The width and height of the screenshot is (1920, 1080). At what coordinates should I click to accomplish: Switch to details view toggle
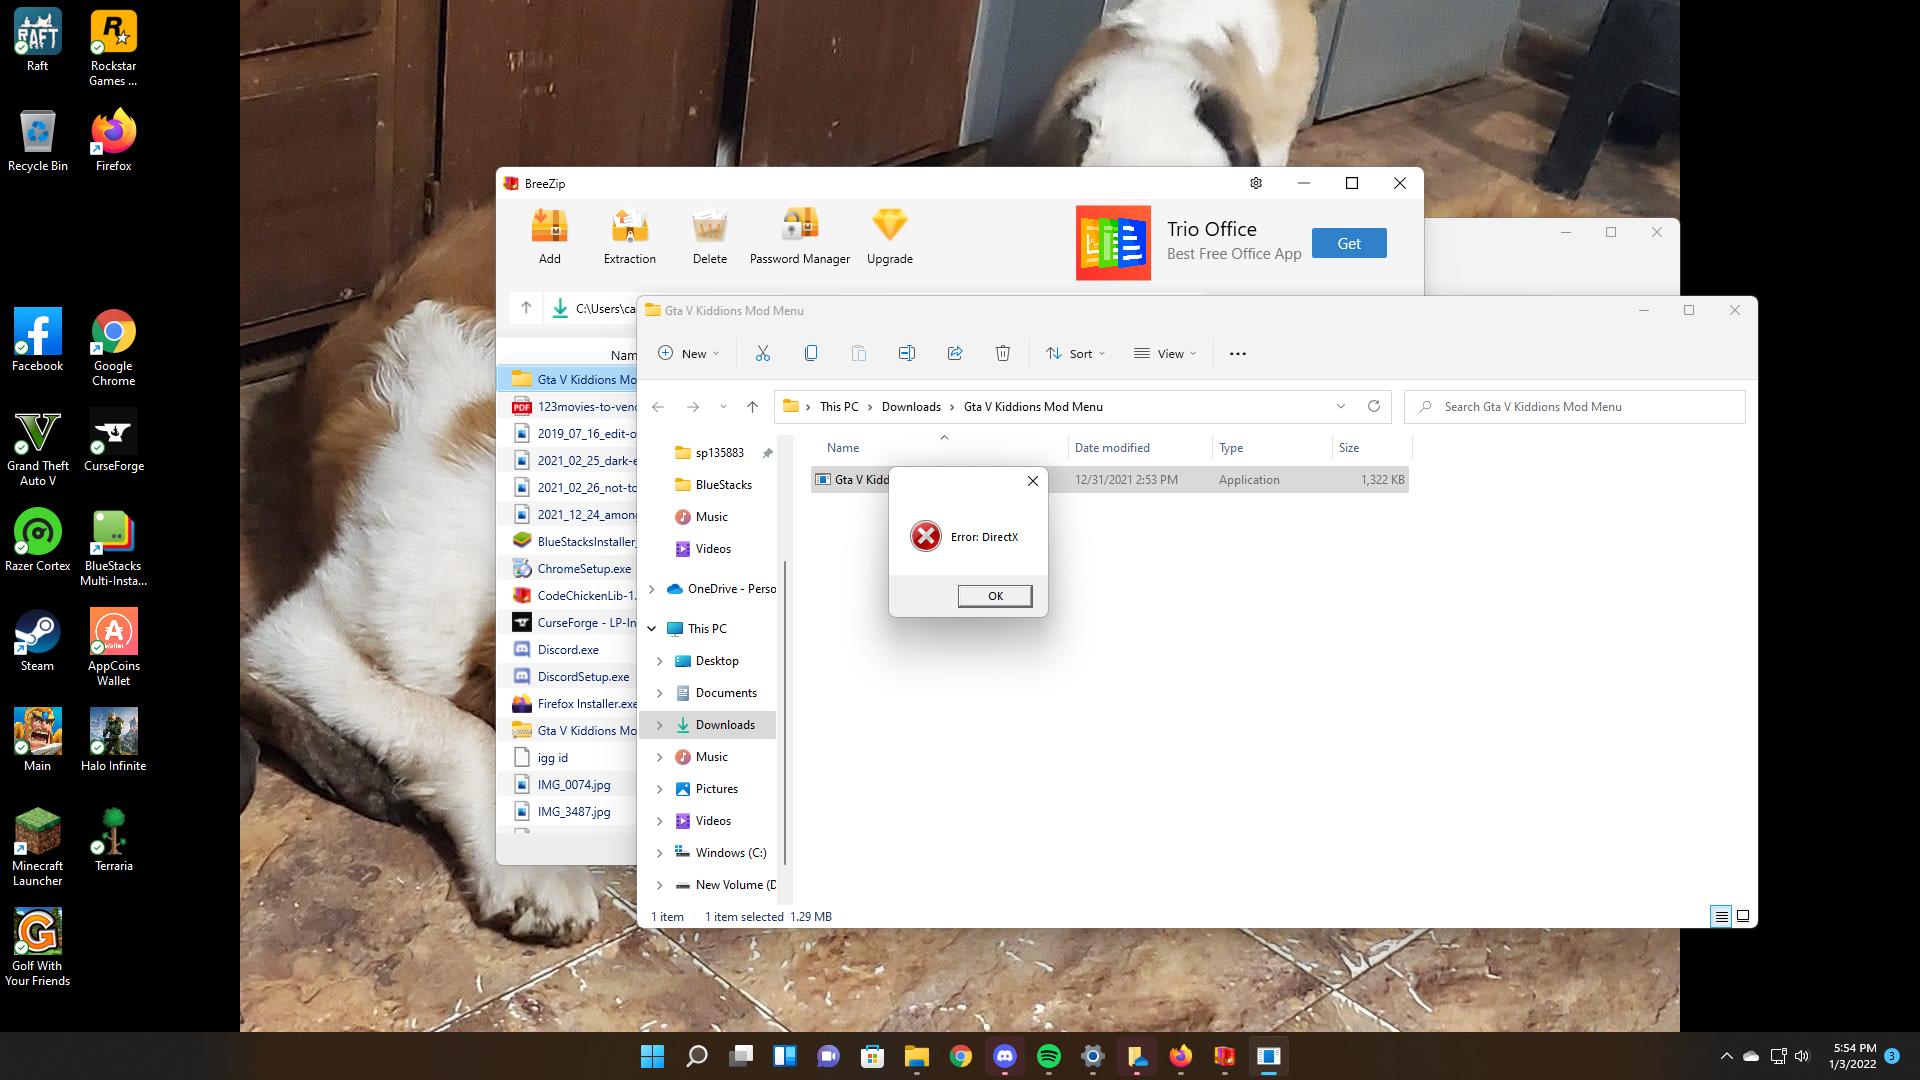tap(1721, 916)
